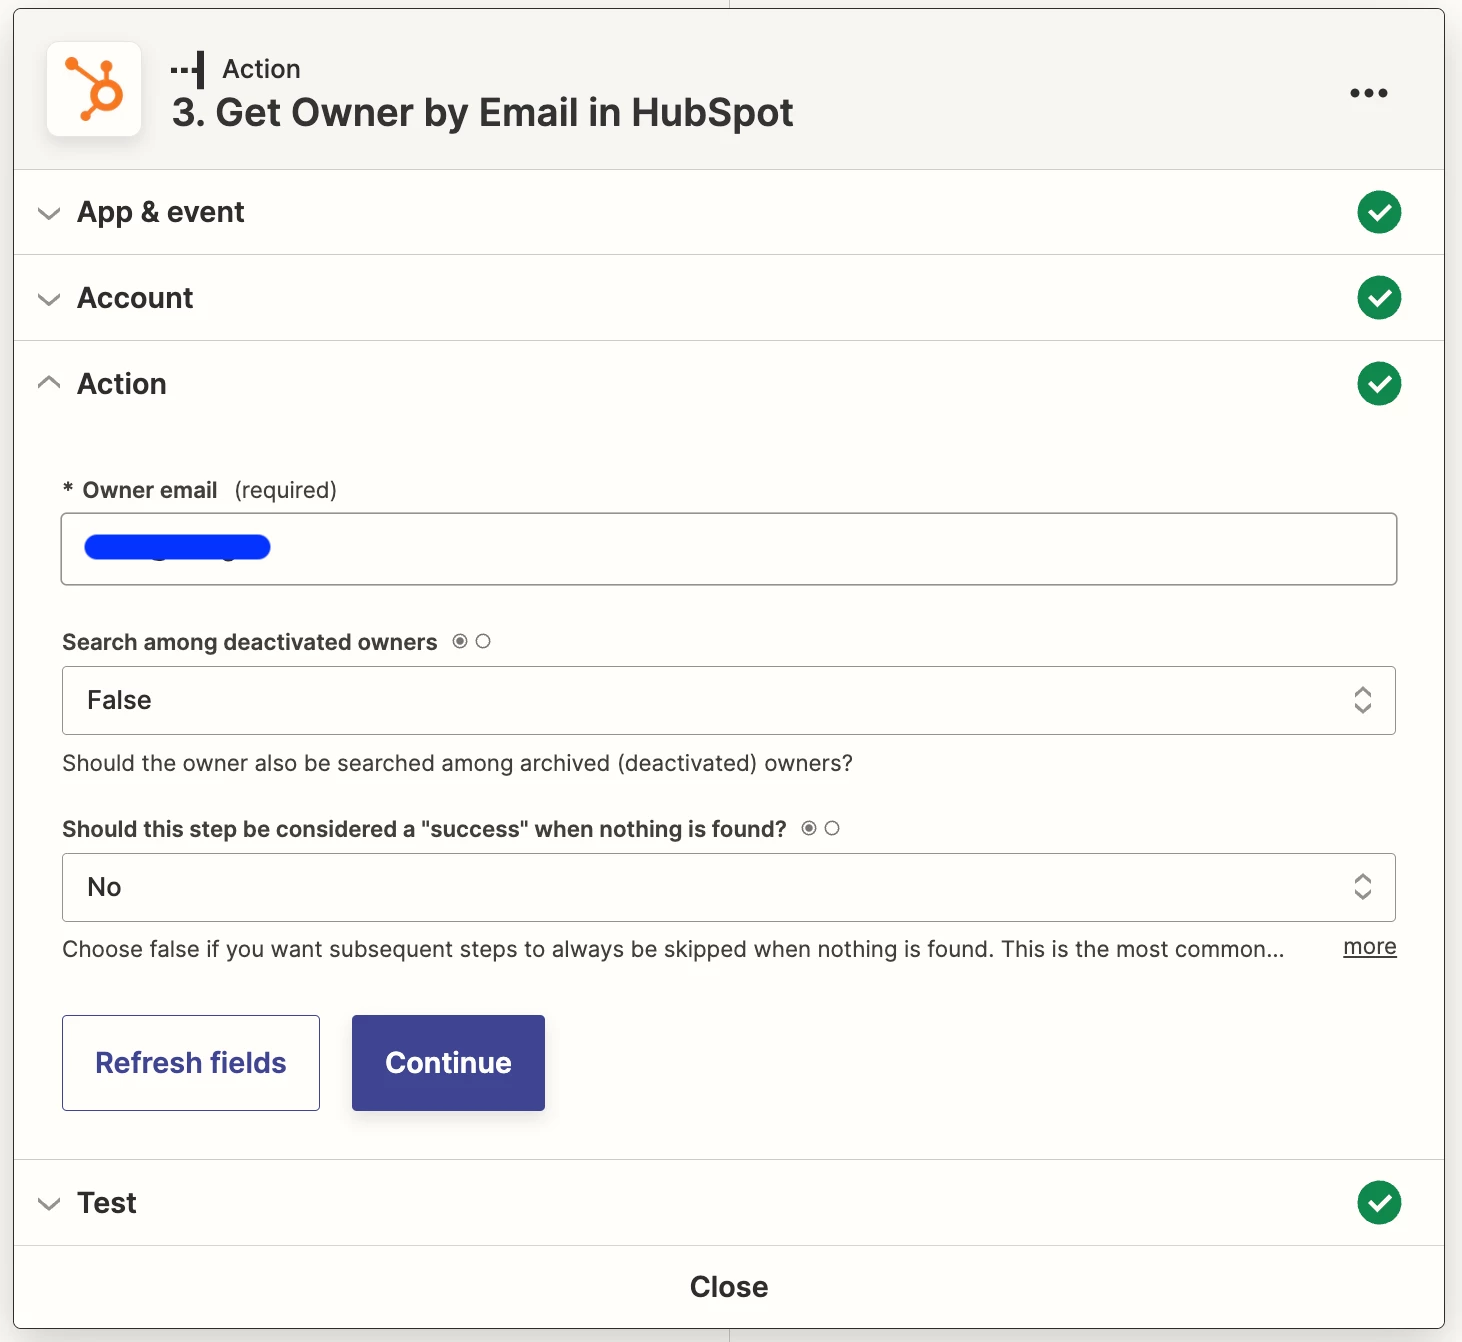Click green checkmark beside Test

coord(1379,1203)
